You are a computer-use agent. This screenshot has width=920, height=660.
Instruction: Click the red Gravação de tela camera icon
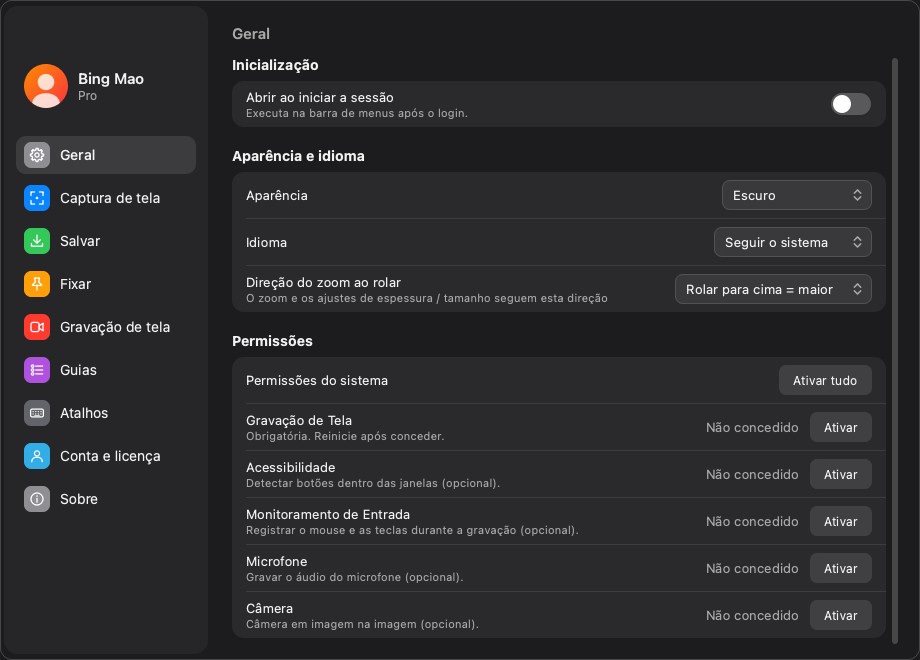[37, 327]
